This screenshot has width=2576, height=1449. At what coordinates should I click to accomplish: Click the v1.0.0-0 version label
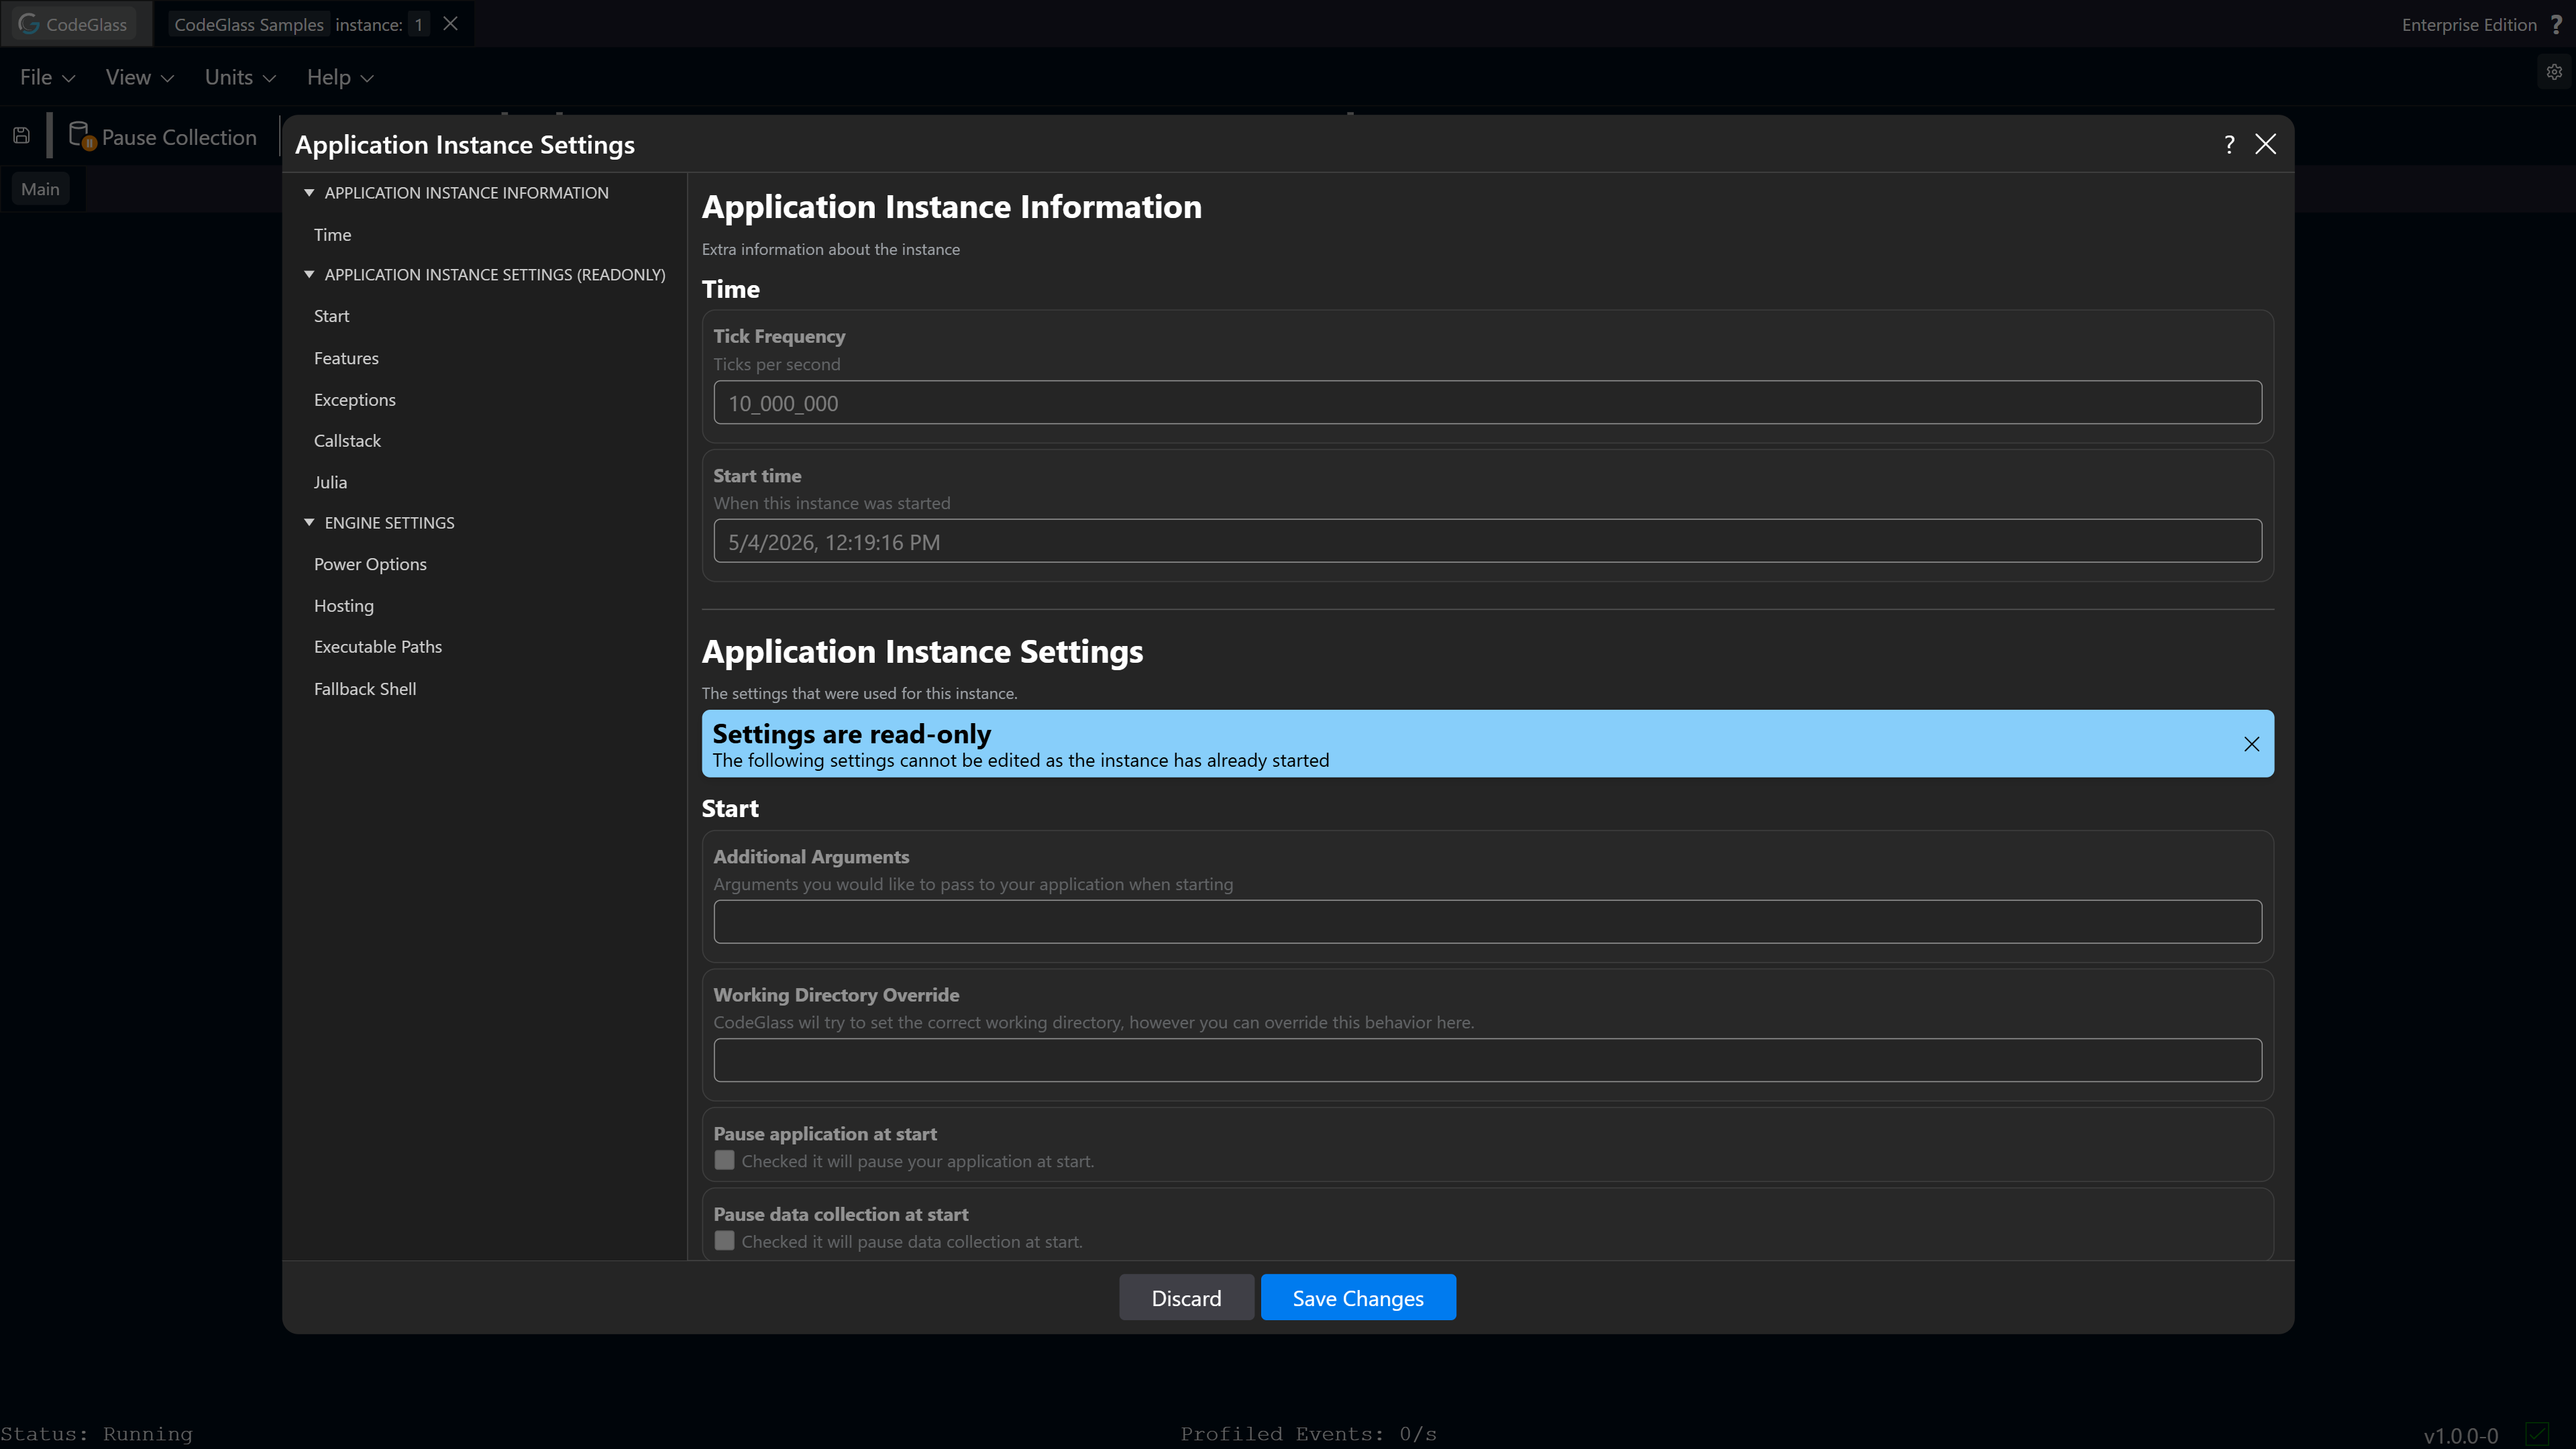2461,1436
